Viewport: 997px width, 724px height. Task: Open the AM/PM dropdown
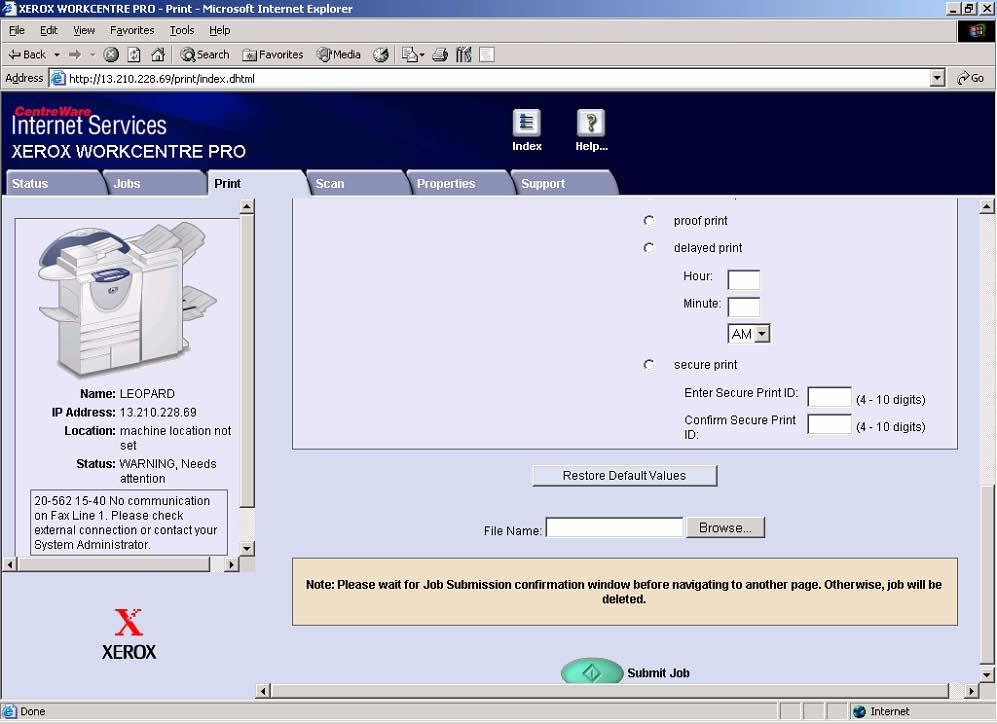pos(748,334)
